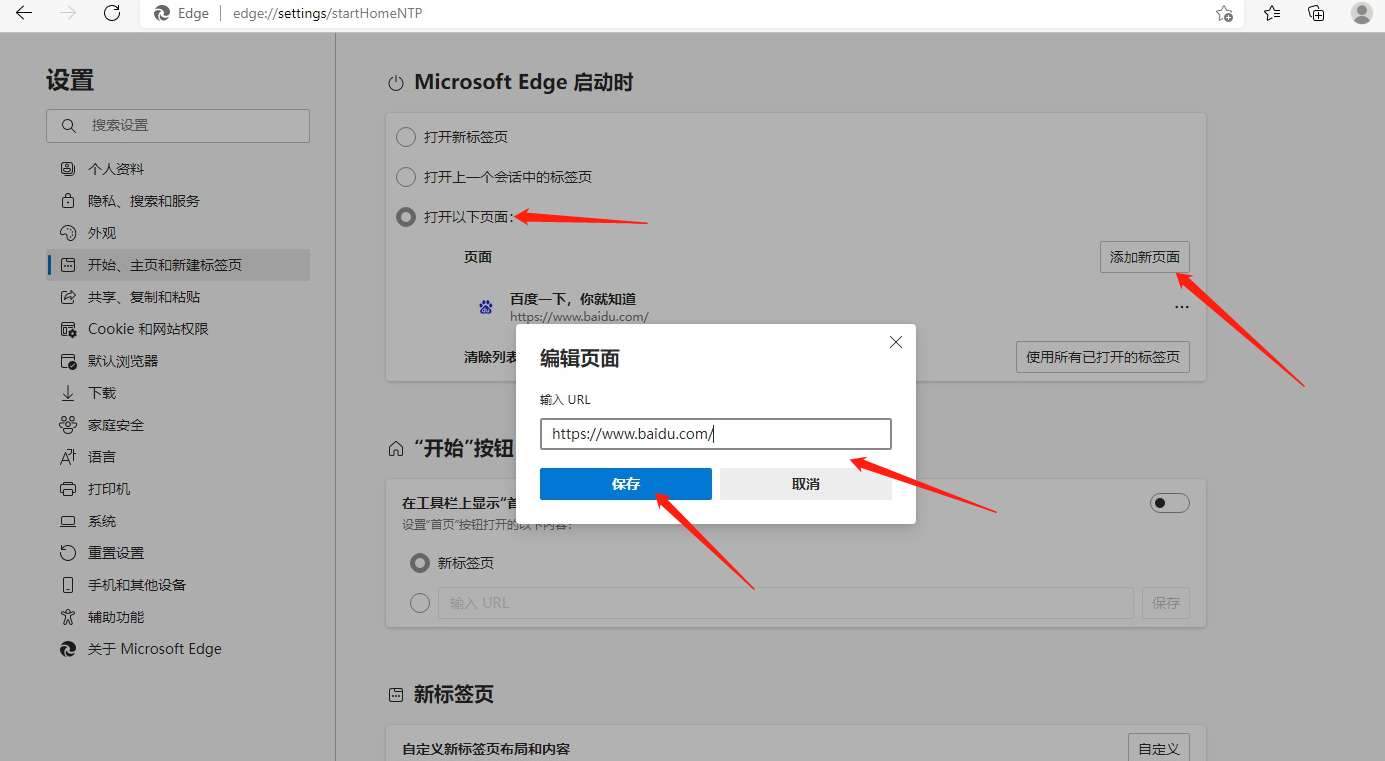
Task: Click the 下载 download arrow icon
Action: pos(68,393)
